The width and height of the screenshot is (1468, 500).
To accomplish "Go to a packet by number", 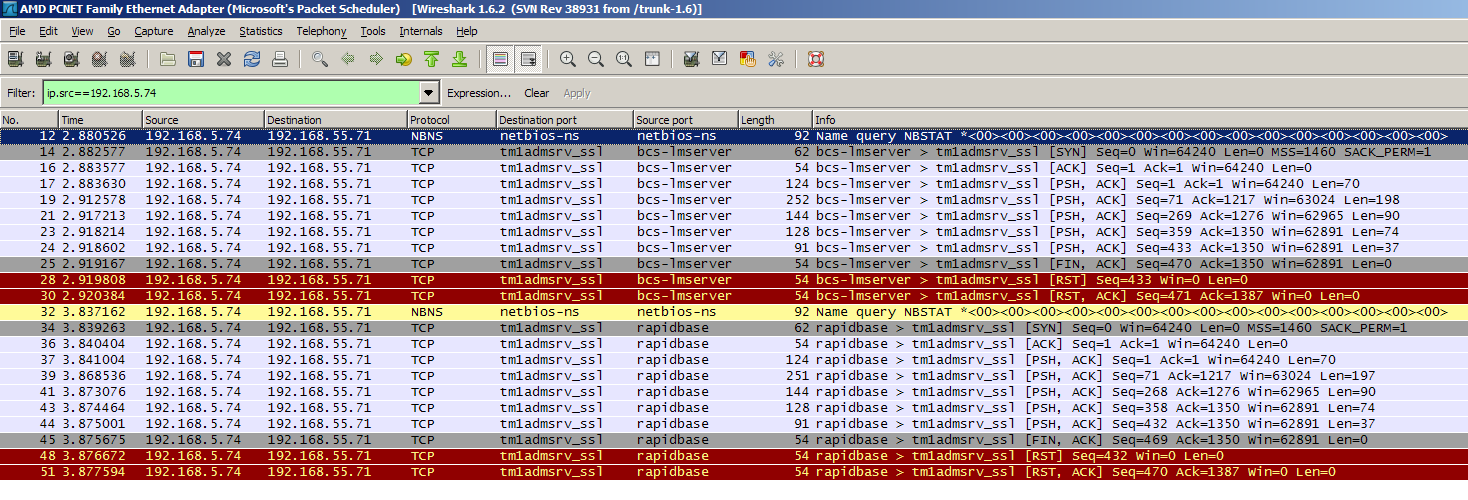I will click(x=404, y=59).
